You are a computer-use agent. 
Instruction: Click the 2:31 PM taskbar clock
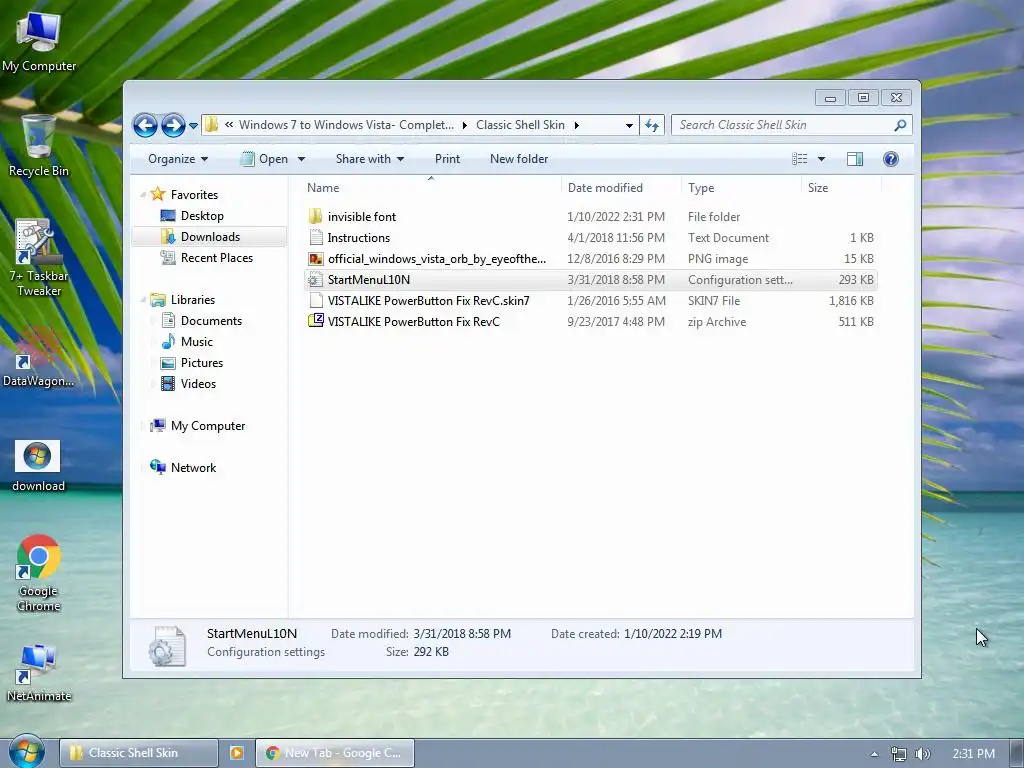[973, 754]
